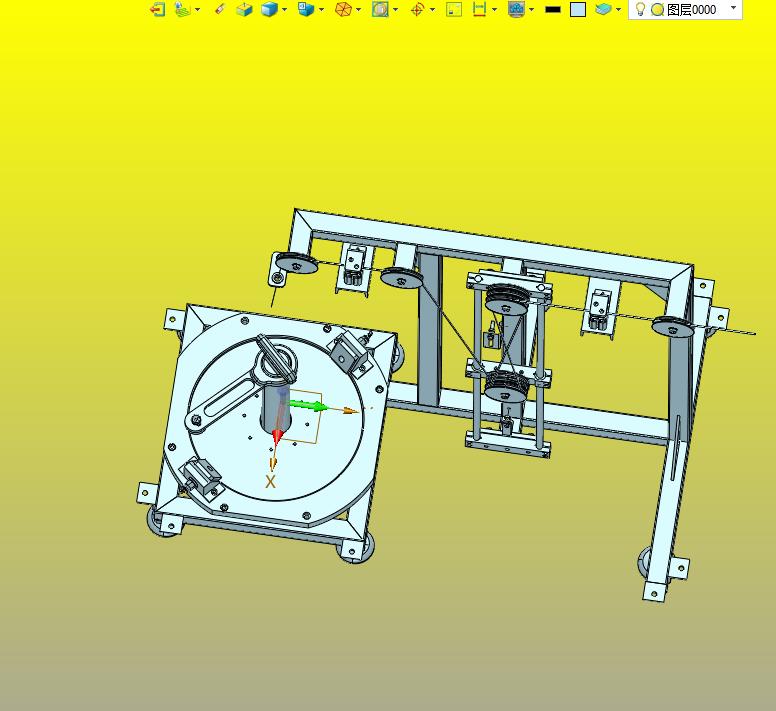
Task: Open the layers manager dropdown arrow
Action: (618, 9)
